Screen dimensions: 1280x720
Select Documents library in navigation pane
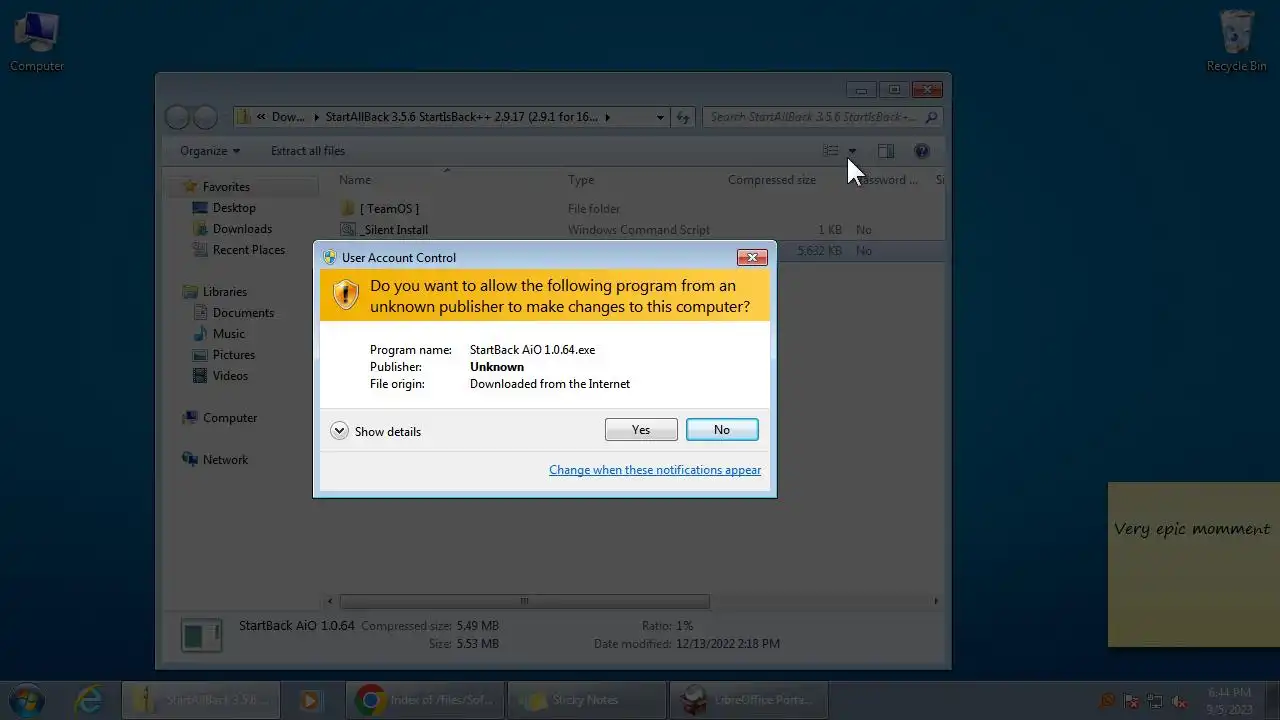243,313
